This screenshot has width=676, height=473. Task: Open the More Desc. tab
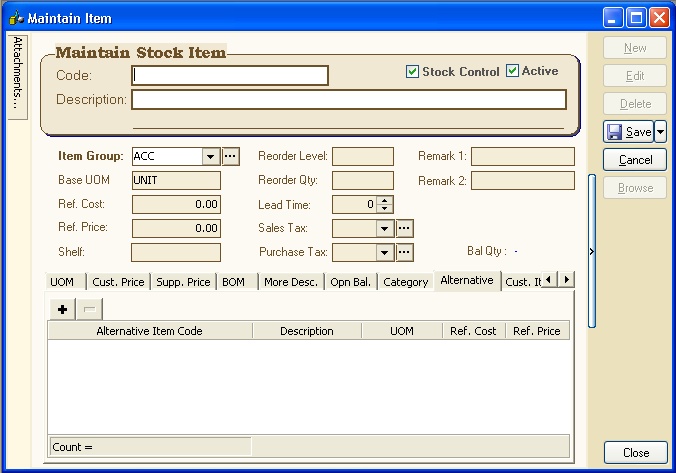click(291, 282)
